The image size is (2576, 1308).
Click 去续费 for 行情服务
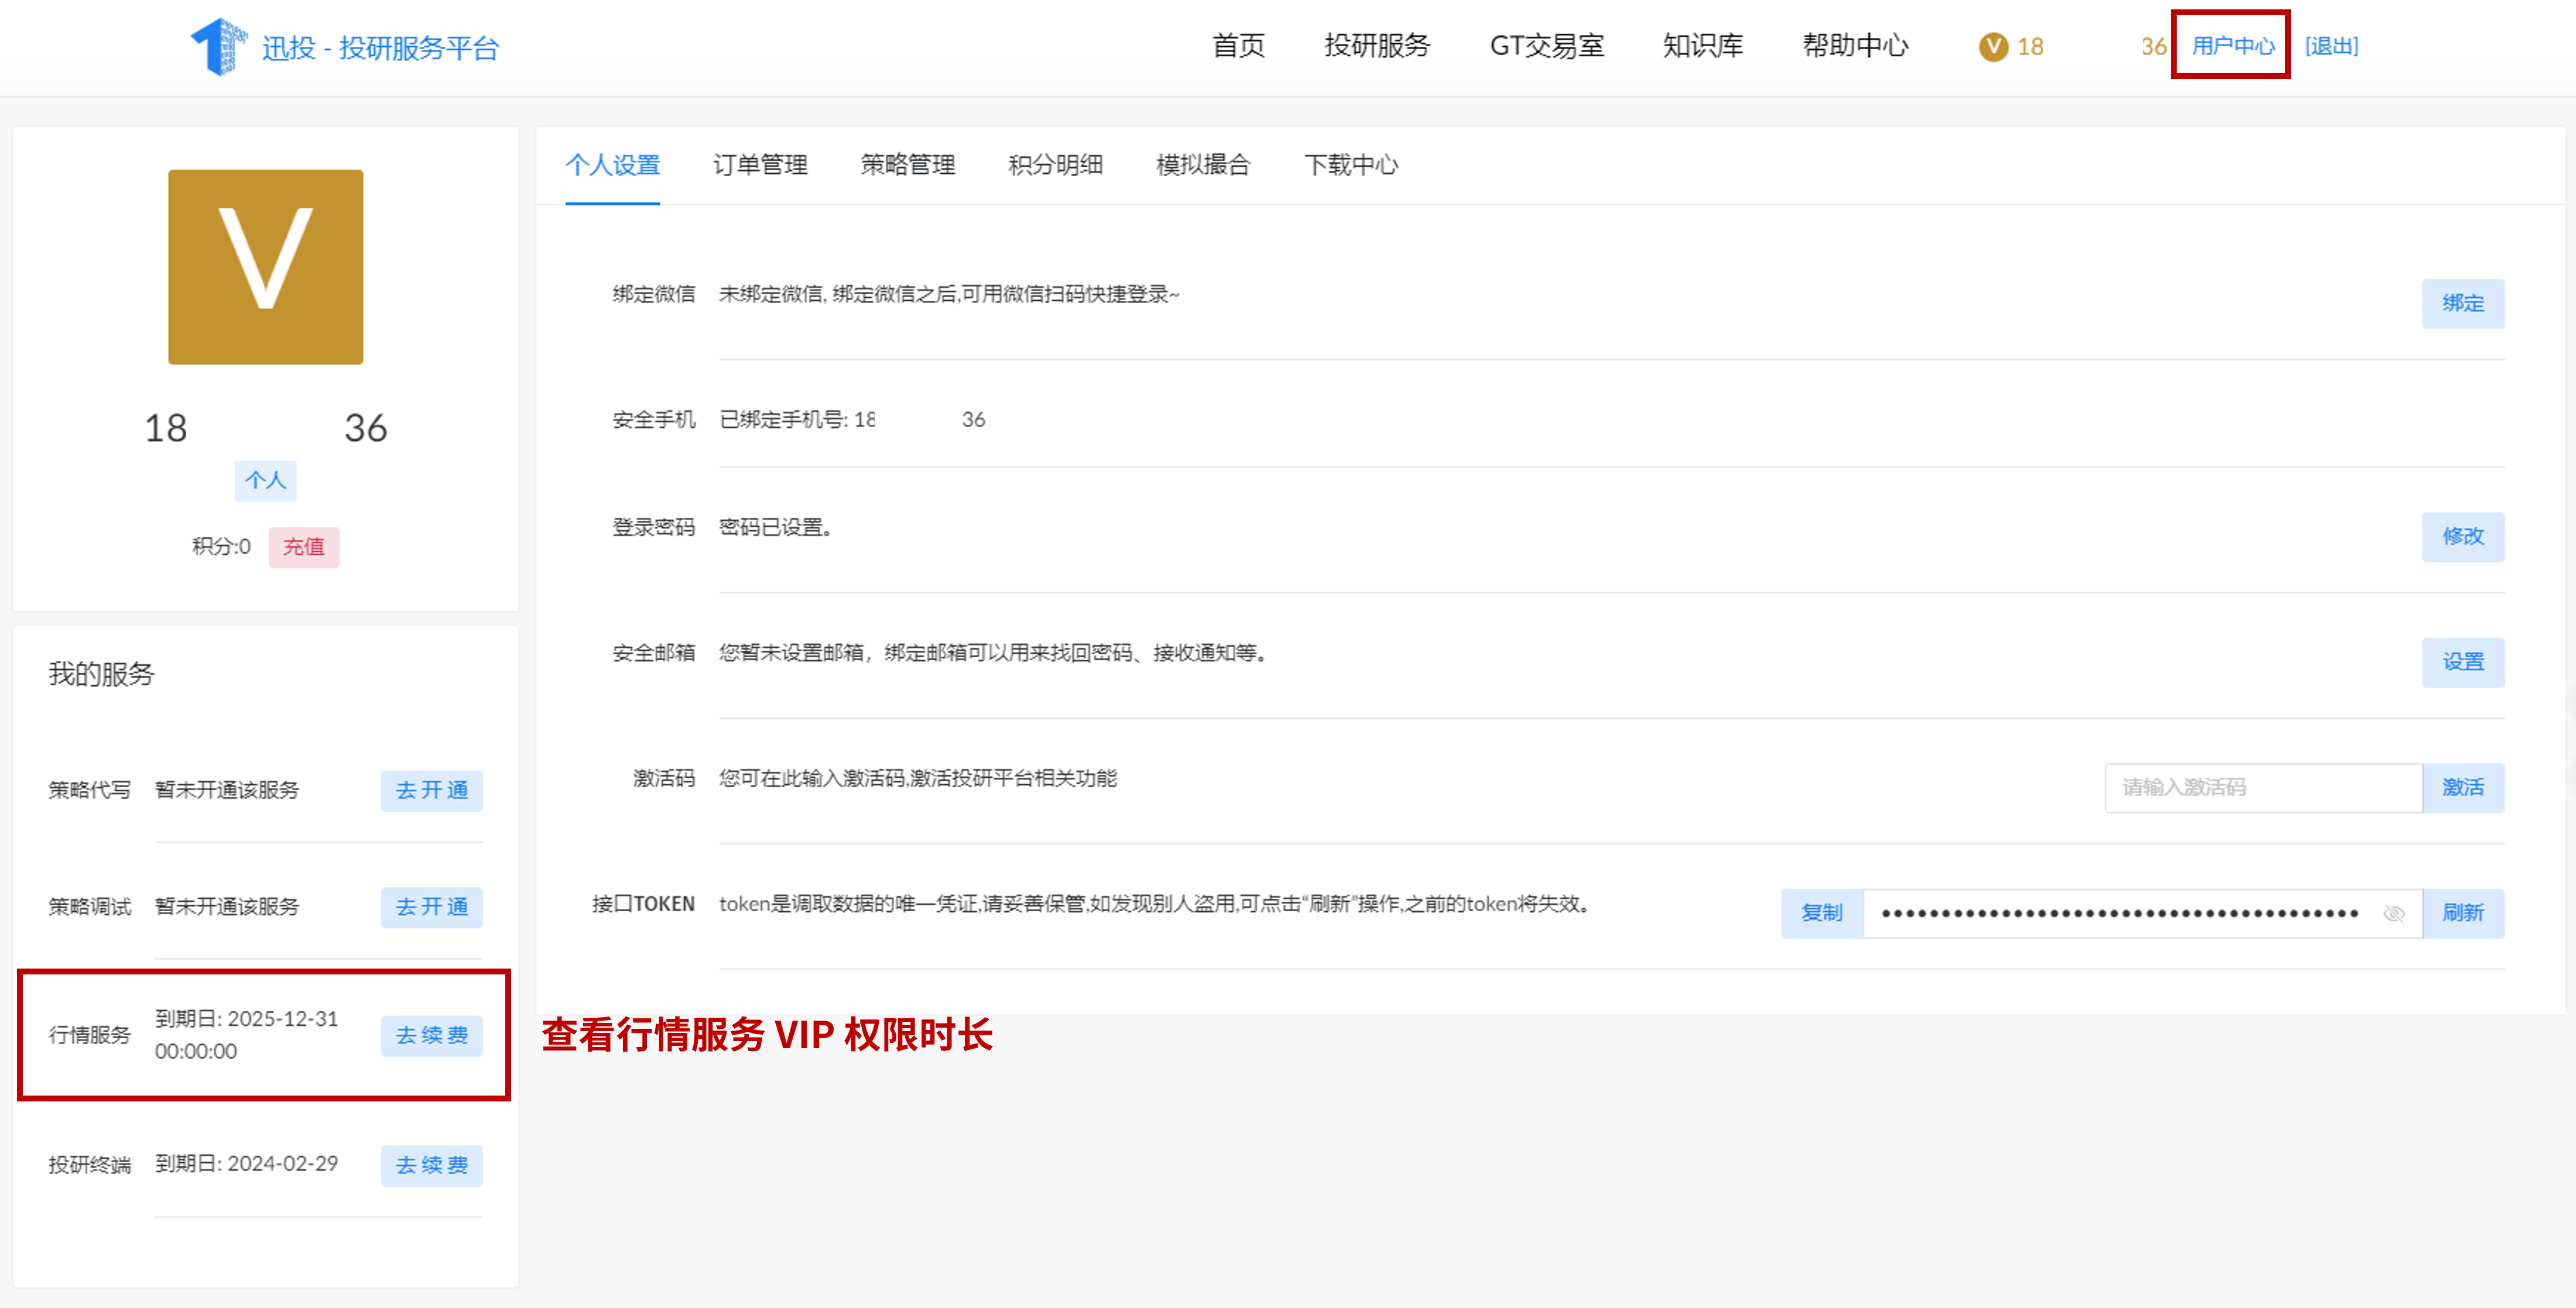click(431, 1036)
